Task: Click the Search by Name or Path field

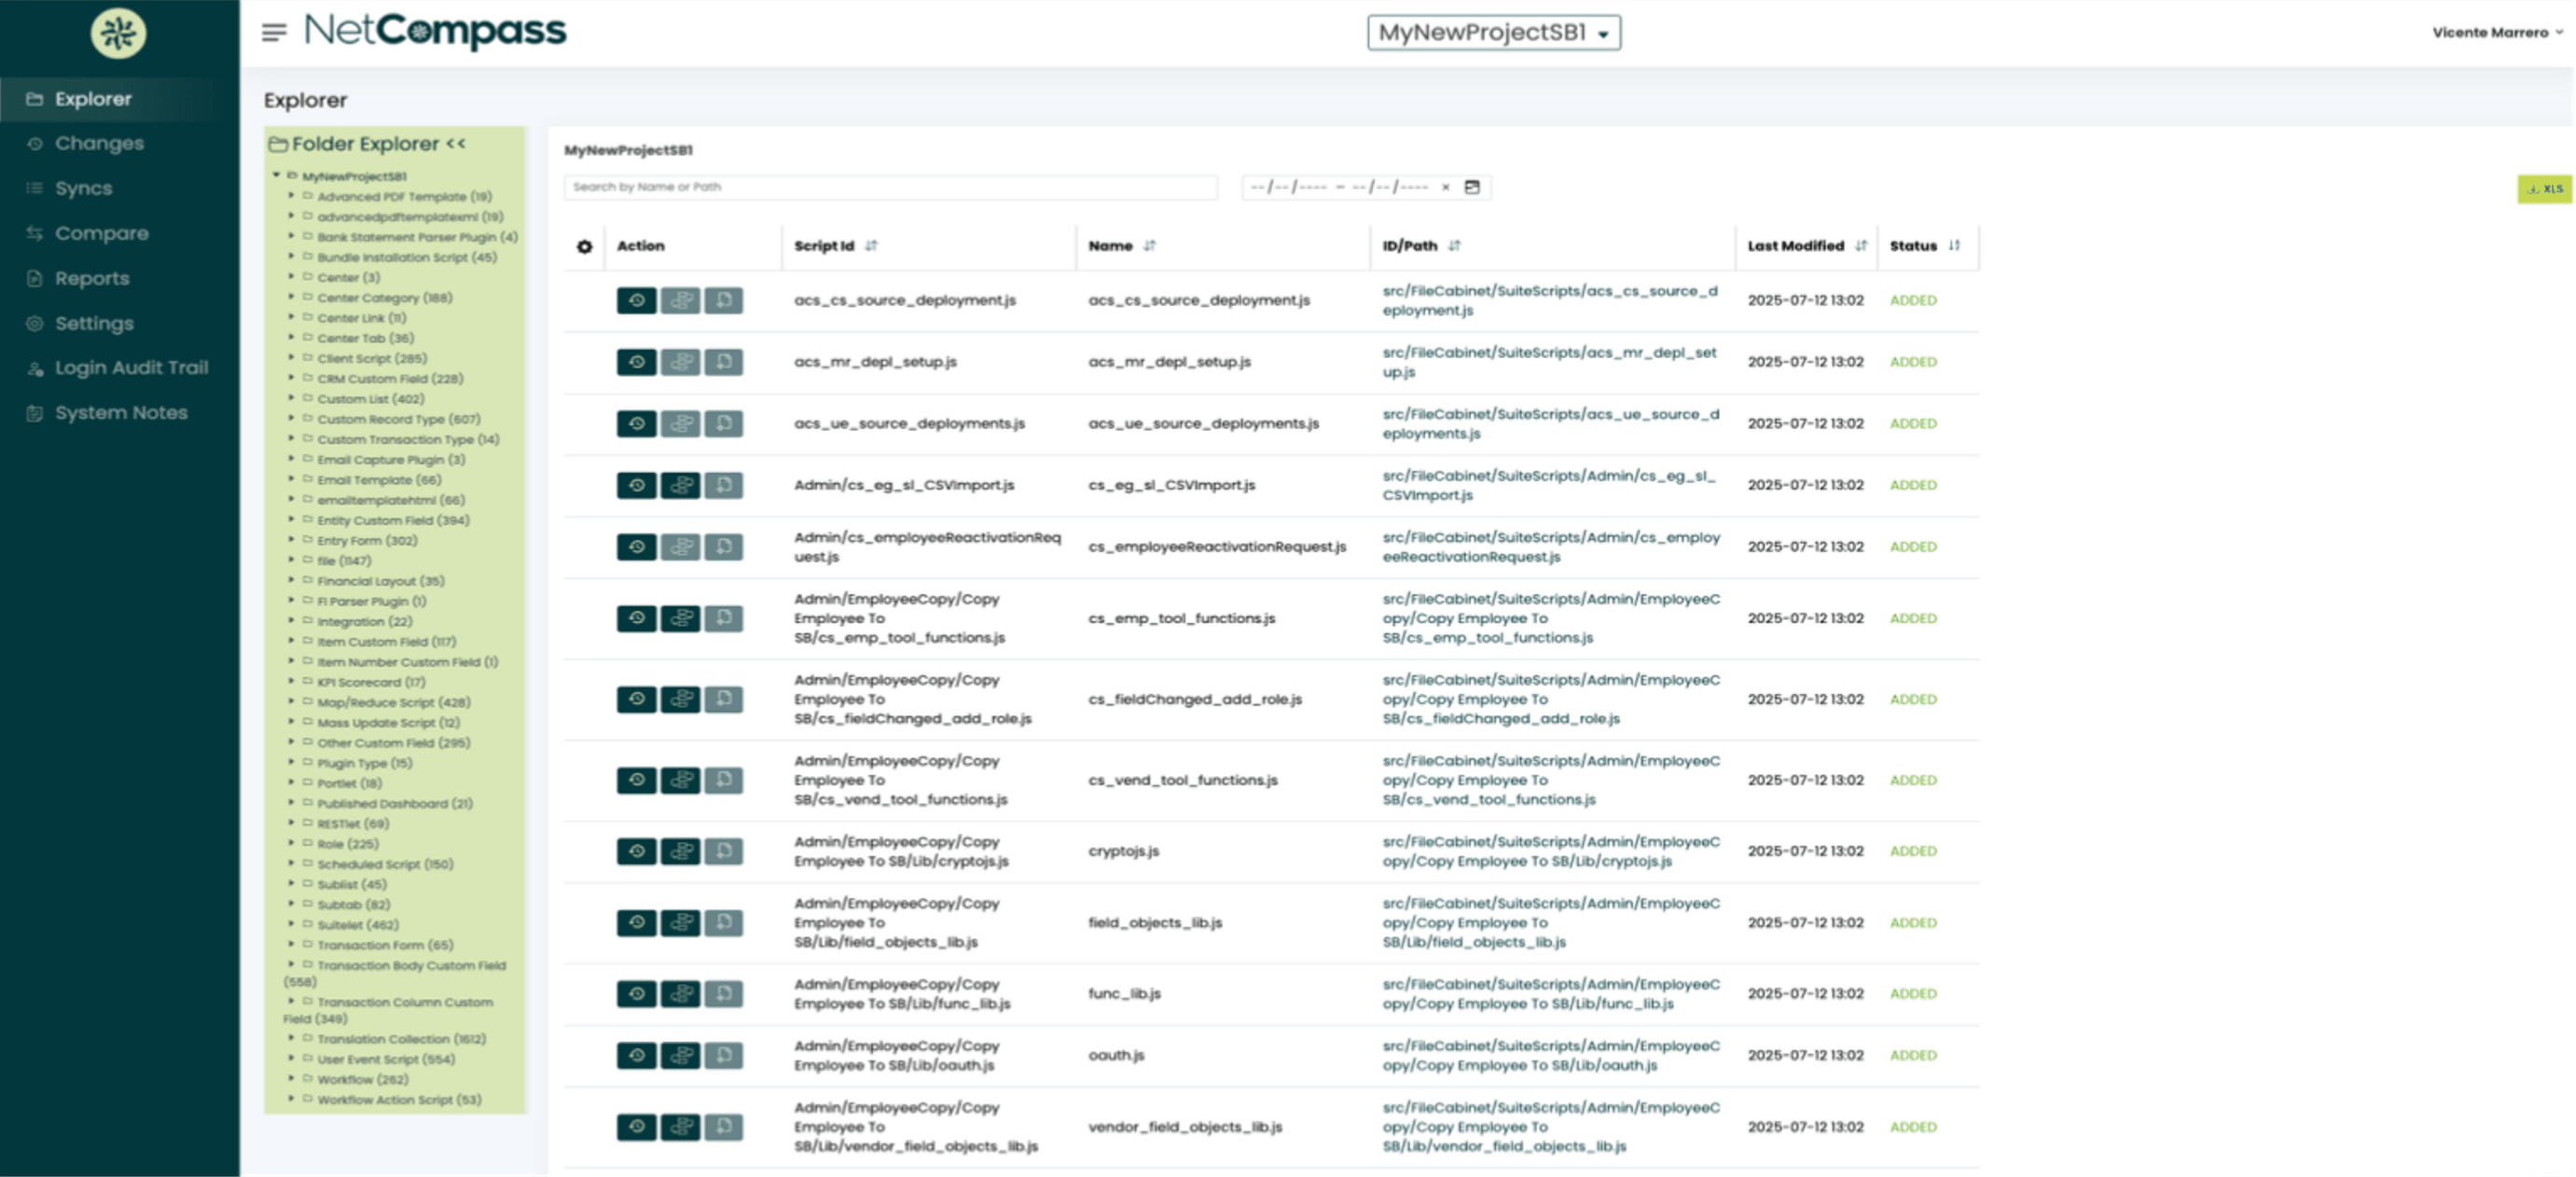Action: tap(890, 187)
